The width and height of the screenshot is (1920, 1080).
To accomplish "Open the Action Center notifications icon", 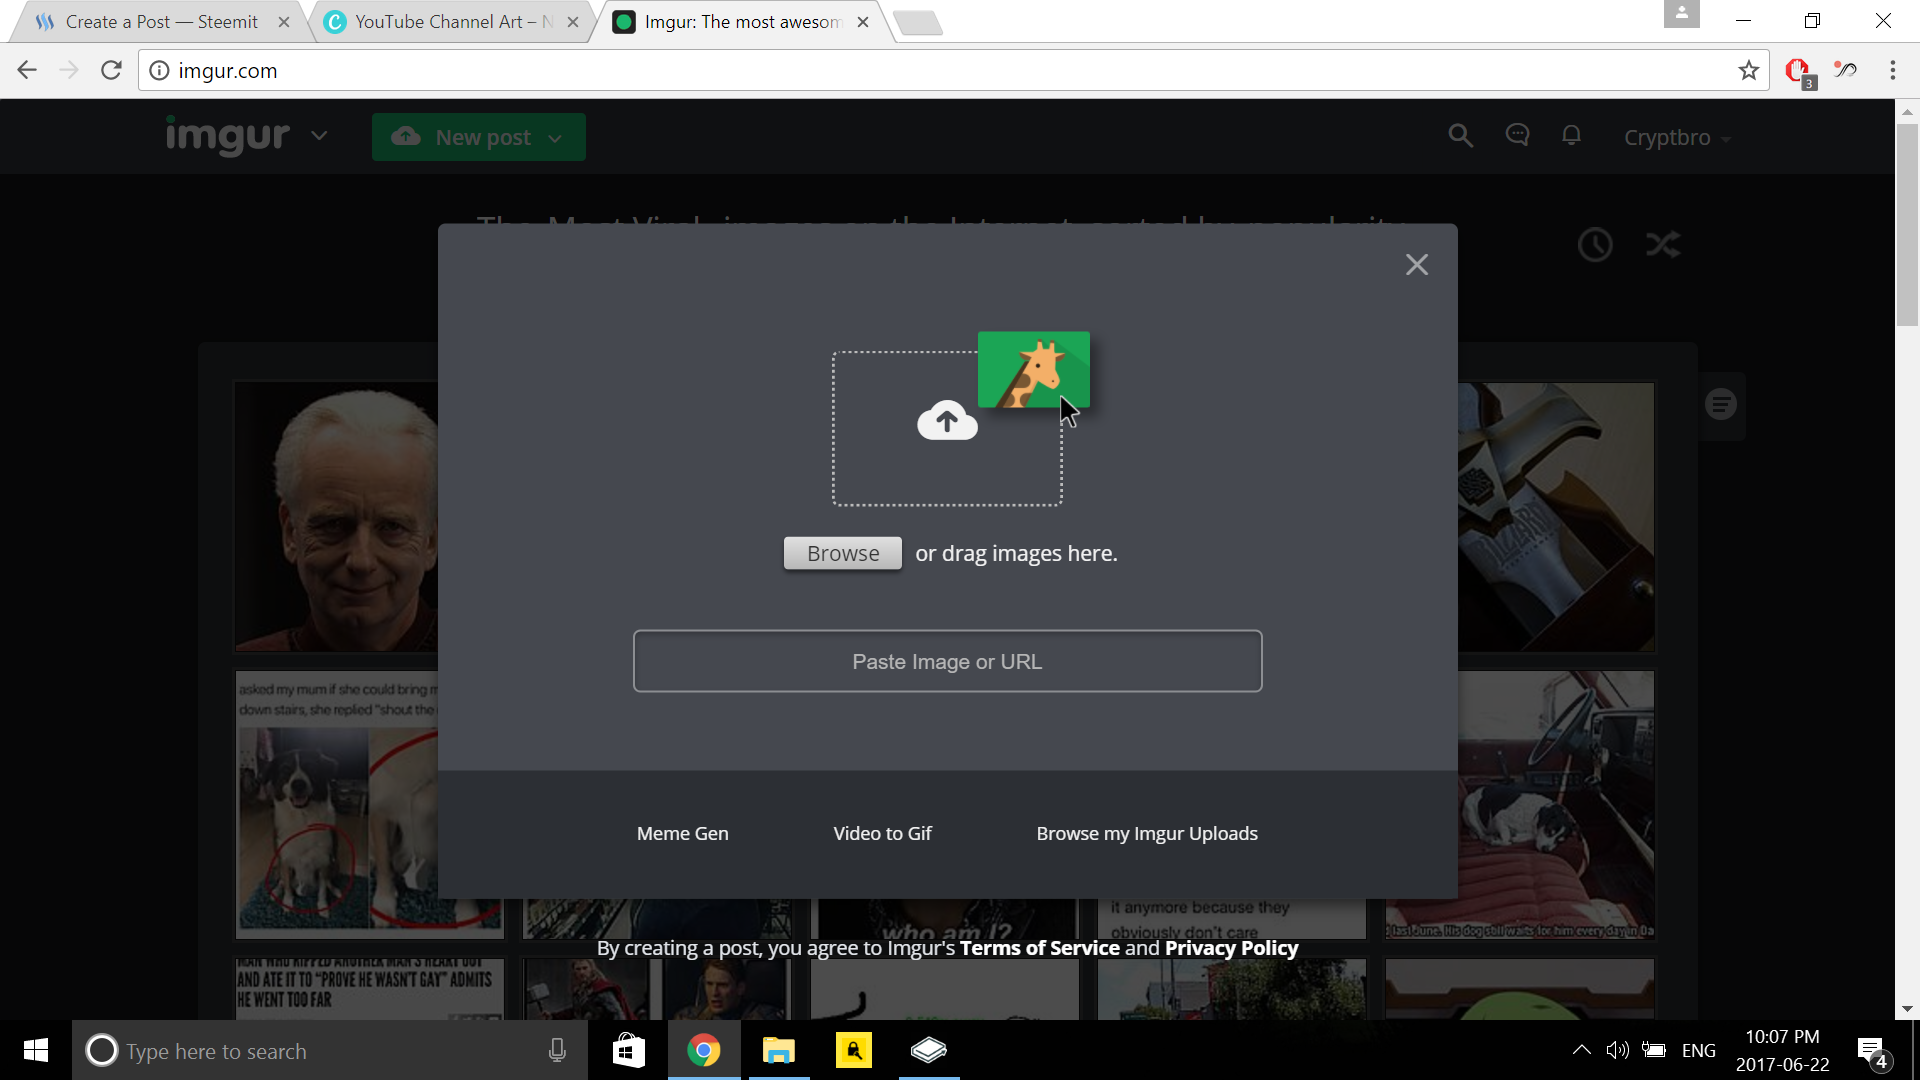I will click(x=1872, y=1051).
